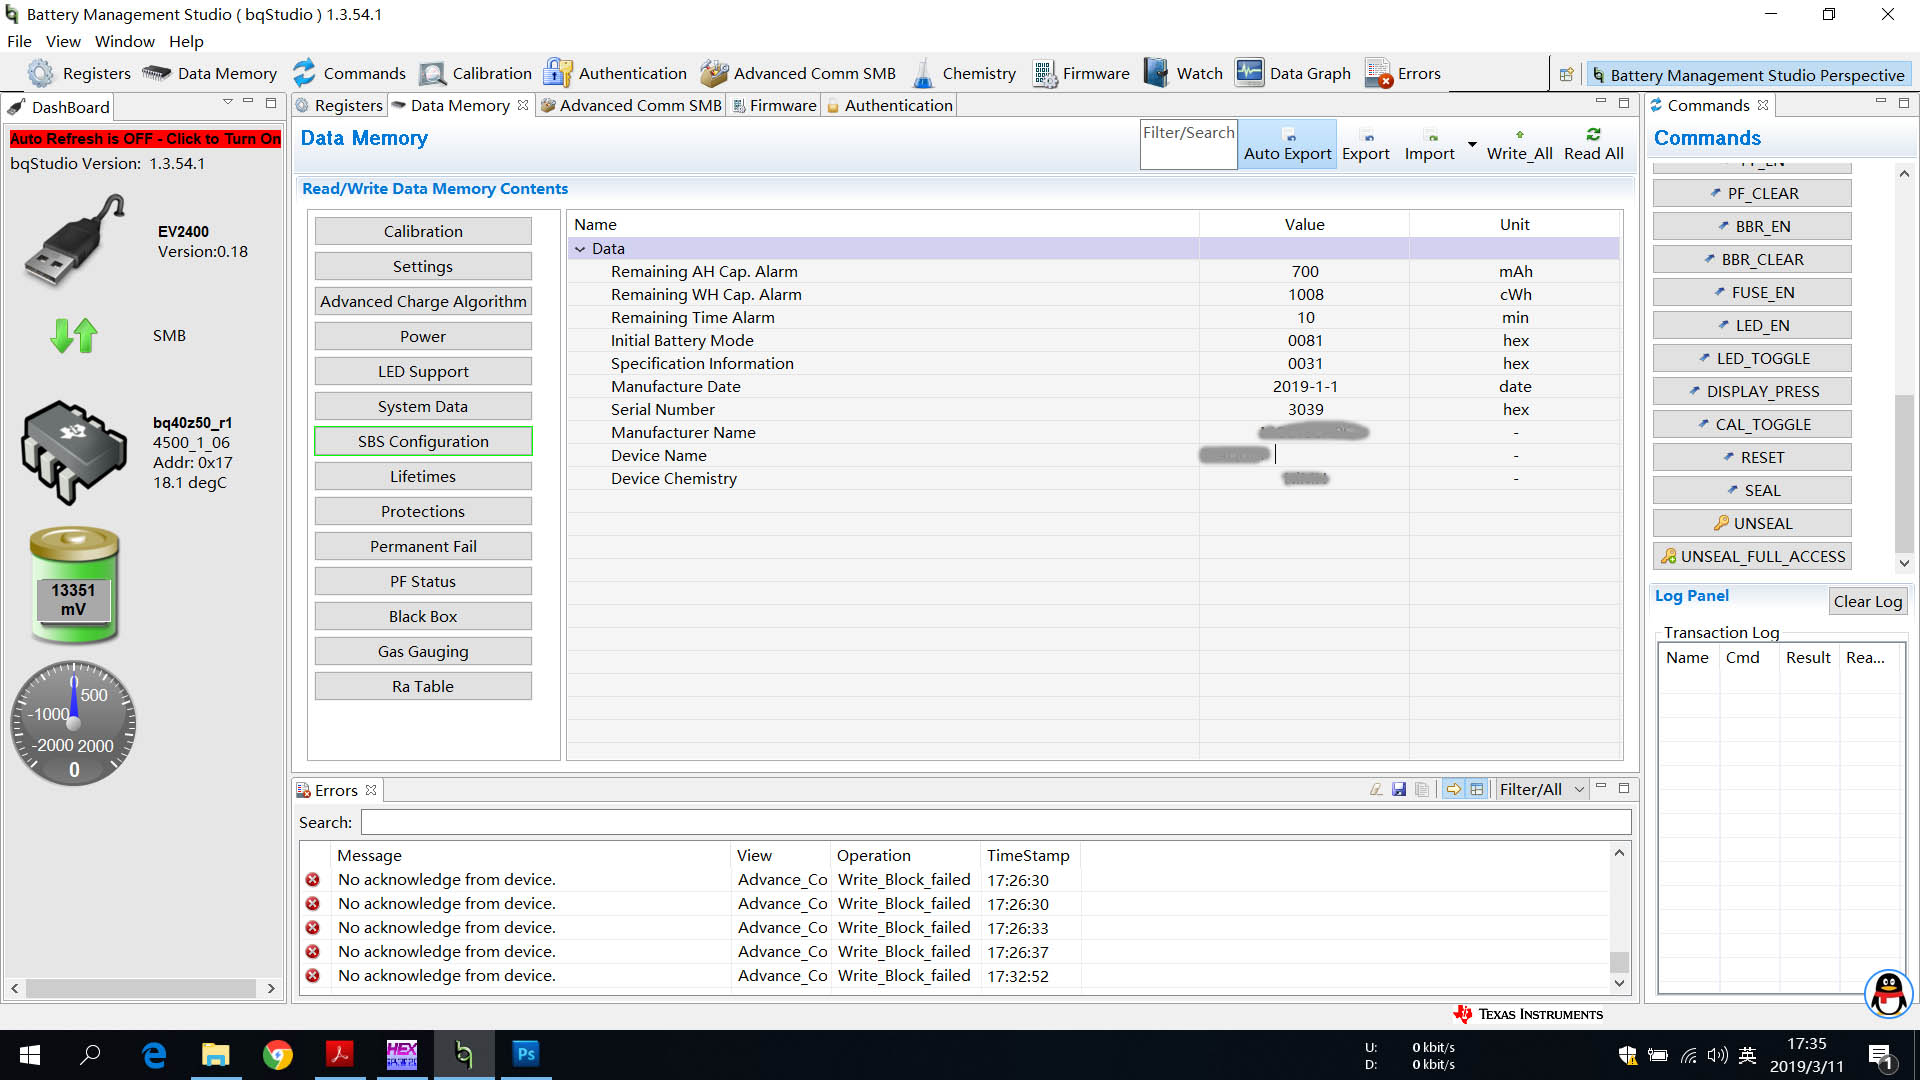Viewport: 1920px width, 1080px height.
Task: Click the errors Search input field
Action: point(995,822)
